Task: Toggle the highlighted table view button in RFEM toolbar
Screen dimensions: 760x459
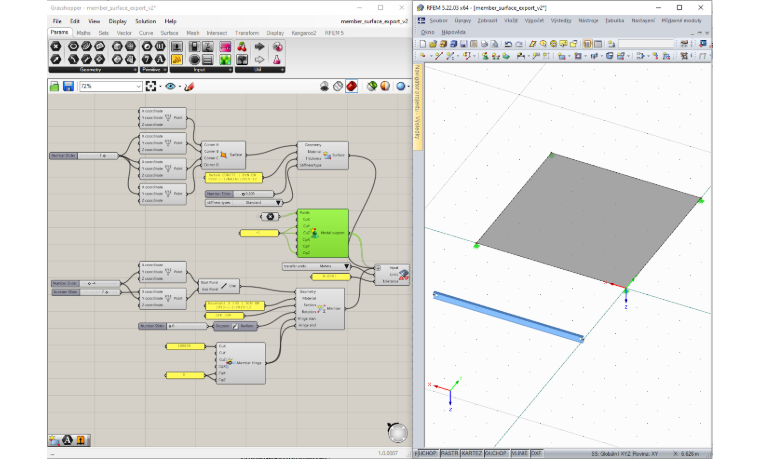Action: (587, 44)
